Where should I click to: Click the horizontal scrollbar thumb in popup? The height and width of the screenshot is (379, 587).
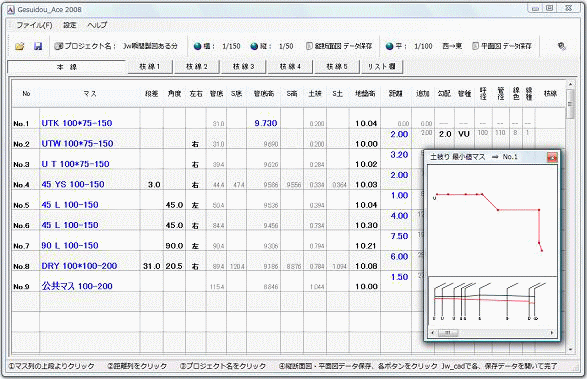coord(448,333)
